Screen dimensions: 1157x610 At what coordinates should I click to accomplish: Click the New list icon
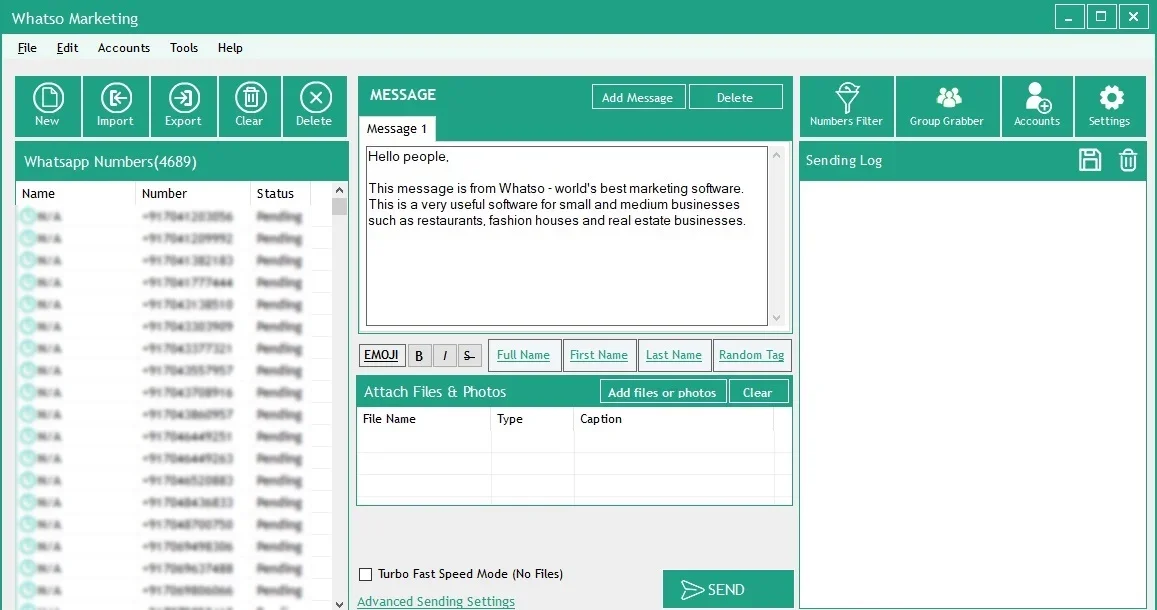tap(48, 106)
